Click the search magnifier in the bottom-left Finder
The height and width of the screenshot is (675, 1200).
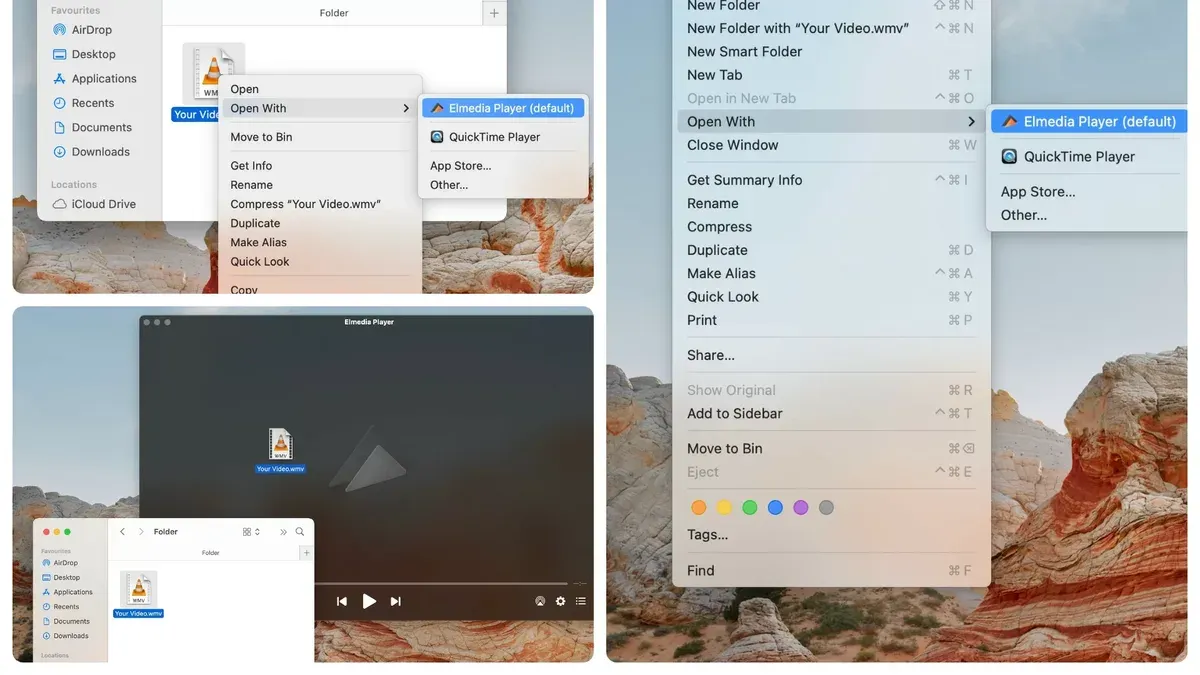coord(300,532)
